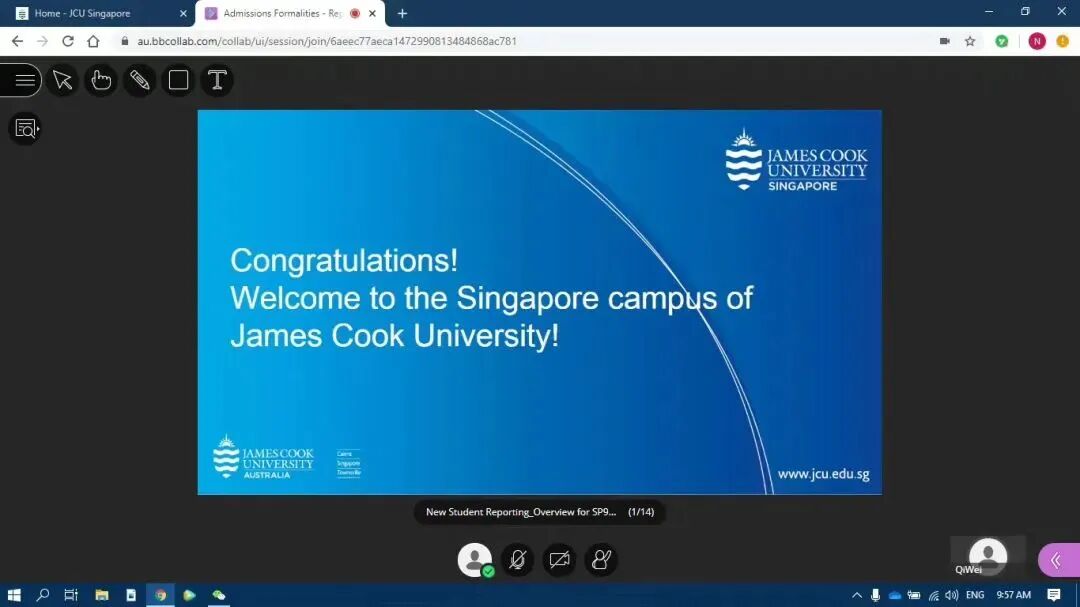Reload the current page

pos(68,41)
